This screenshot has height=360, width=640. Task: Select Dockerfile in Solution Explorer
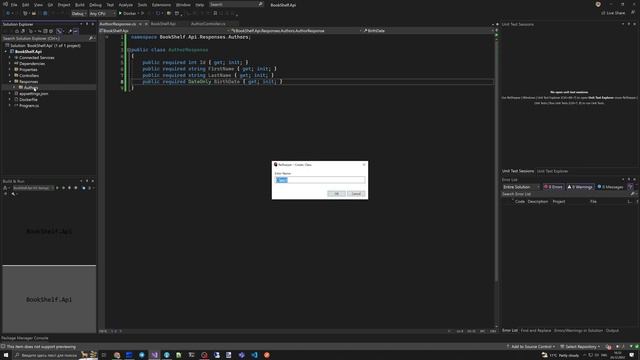(28, 100)
